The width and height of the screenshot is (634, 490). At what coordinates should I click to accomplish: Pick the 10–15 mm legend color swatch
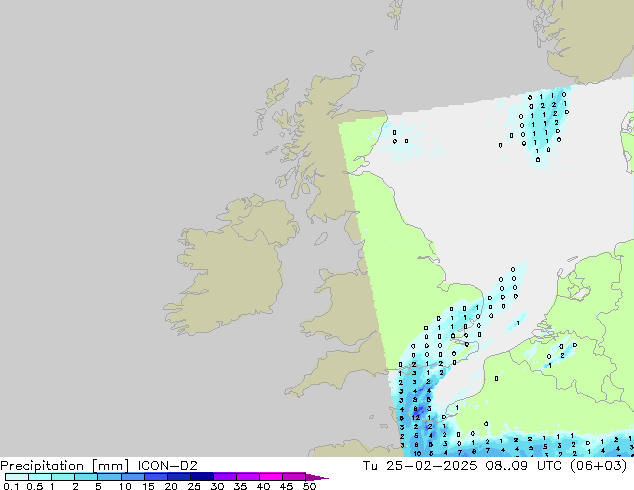click(x=132, y=477)
